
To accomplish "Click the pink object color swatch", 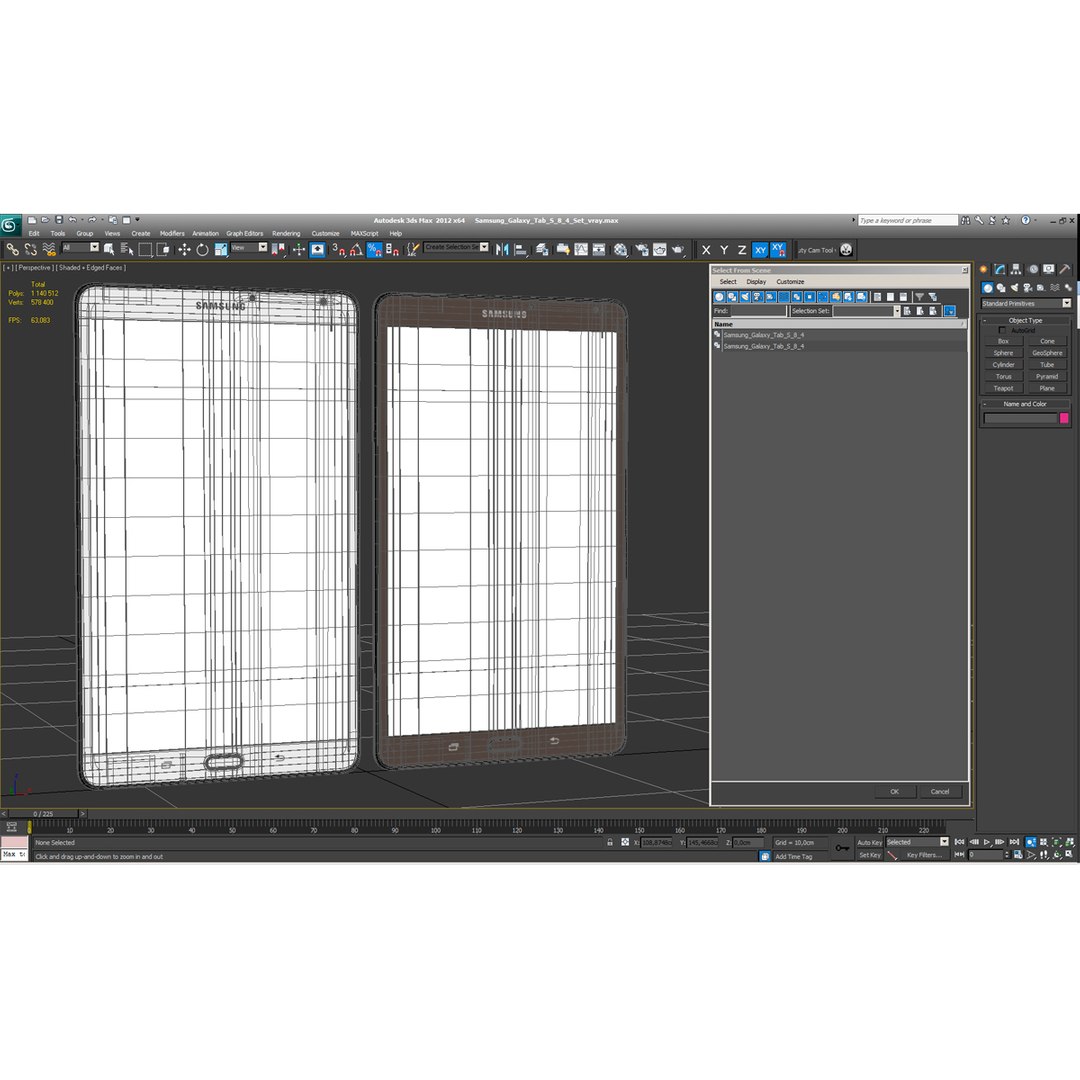I will tap(1064, 418).
